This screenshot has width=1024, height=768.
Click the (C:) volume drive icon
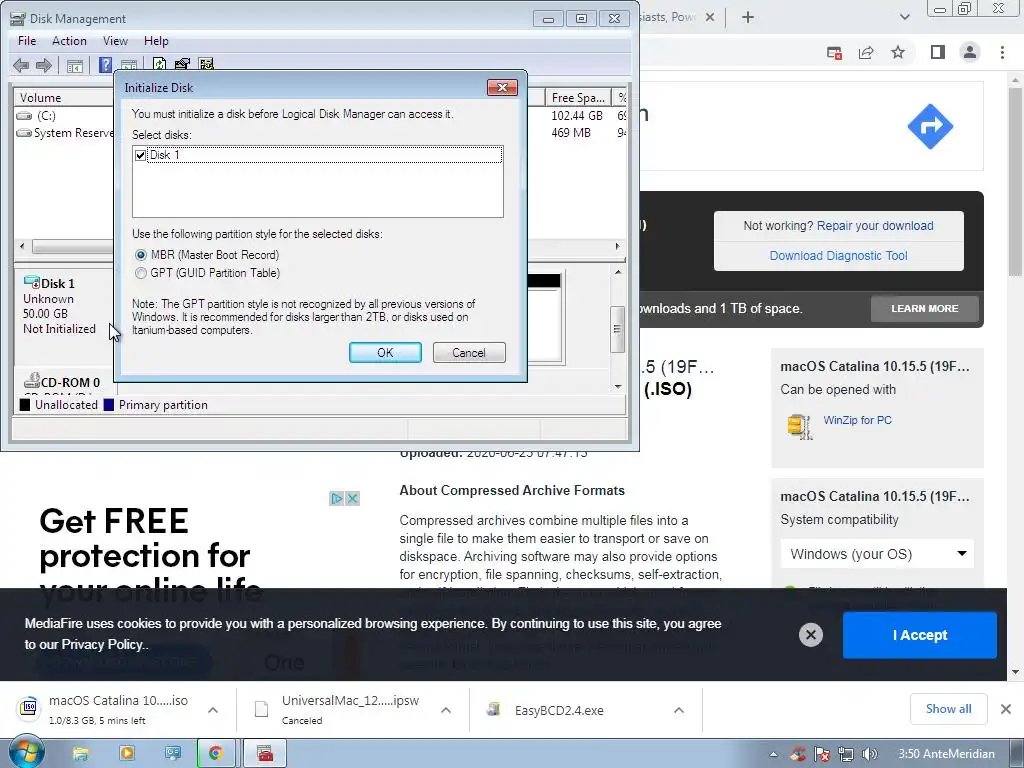point(24,116)
